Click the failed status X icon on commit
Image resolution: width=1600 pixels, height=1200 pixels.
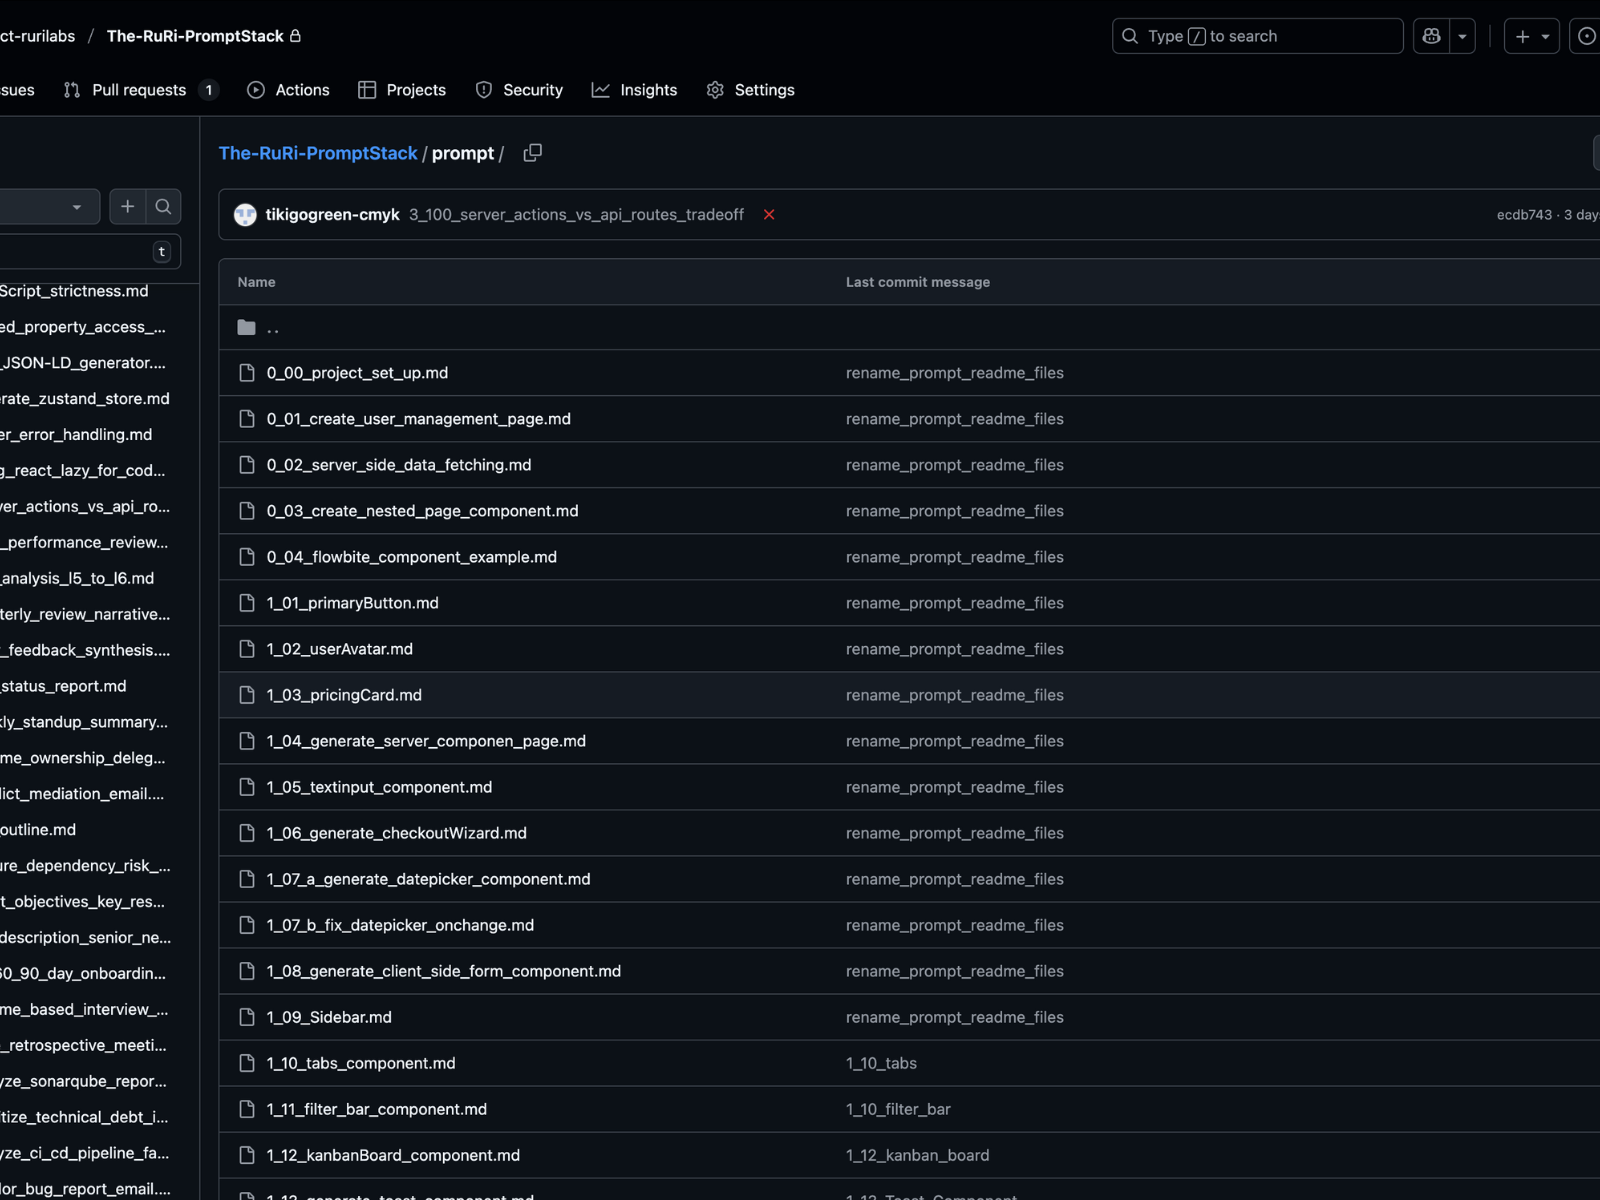[769, 215]
